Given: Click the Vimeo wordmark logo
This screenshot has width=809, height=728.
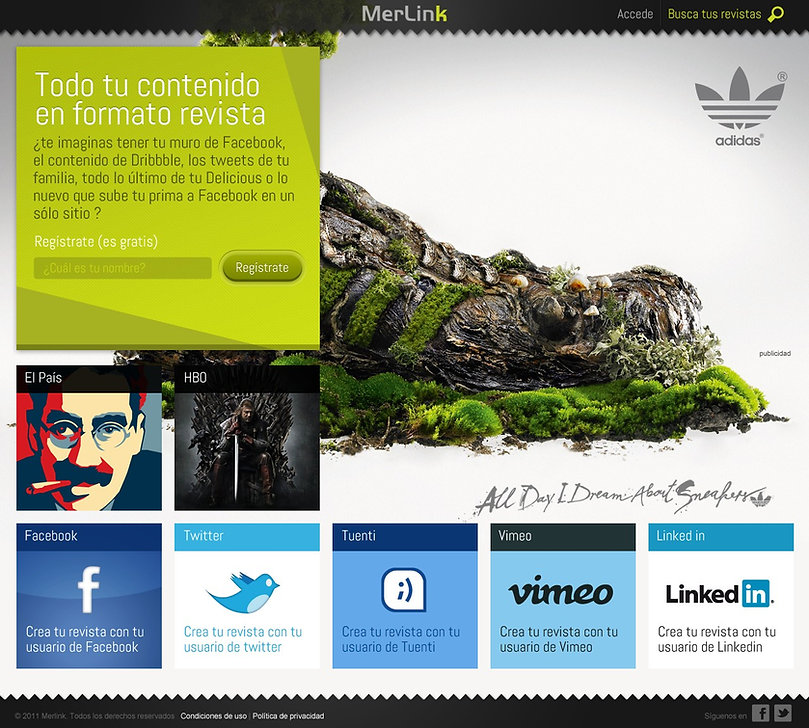Looking at the screenshot, I should click(561, 591).
